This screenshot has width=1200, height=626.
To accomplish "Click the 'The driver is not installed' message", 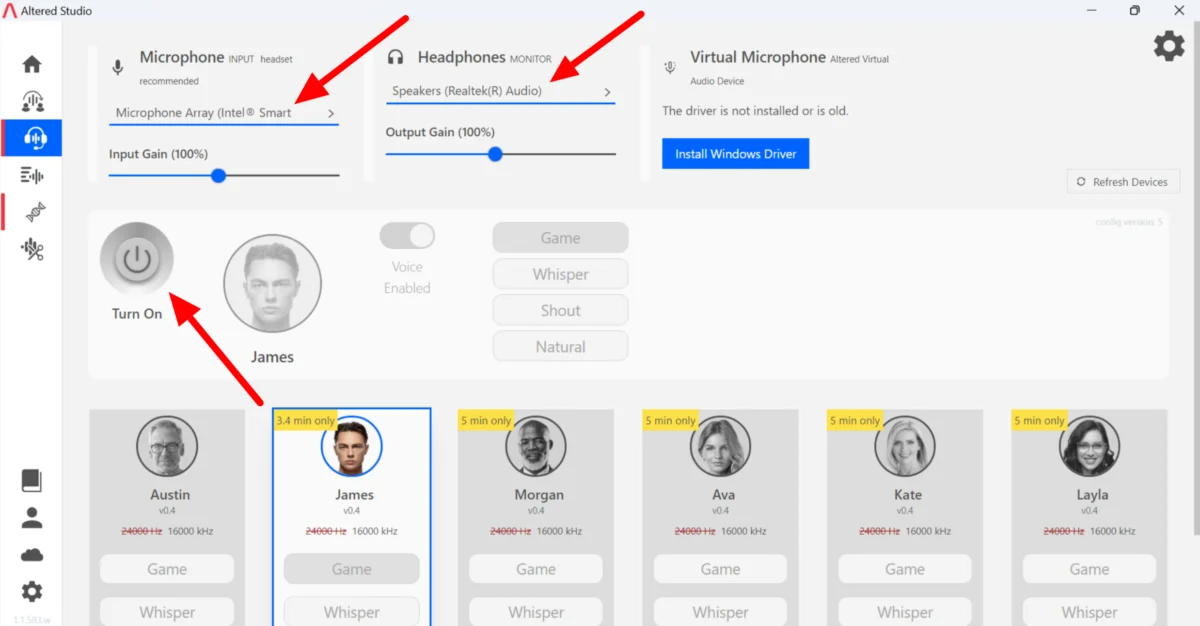I will pyautogui.click(x=755, y=111).
